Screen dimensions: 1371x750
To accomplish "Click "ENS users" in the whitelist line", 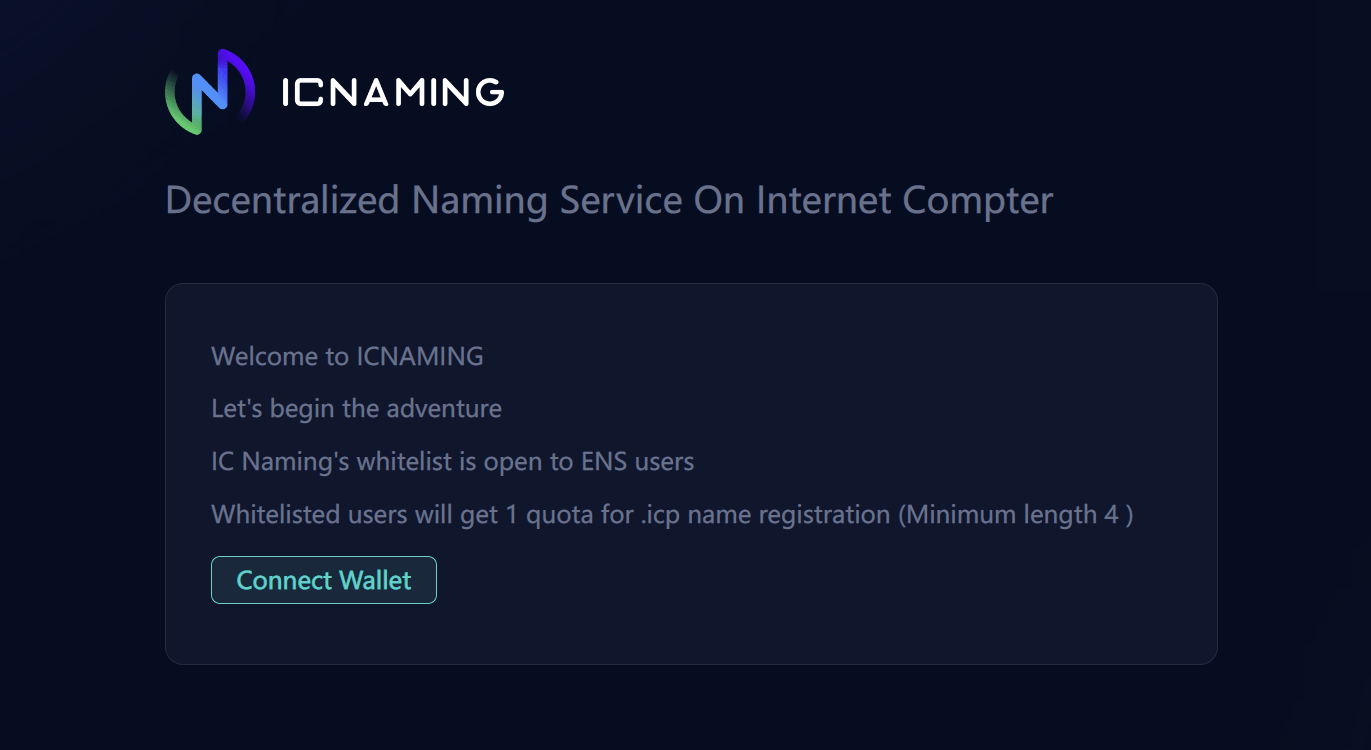I will click(x=637, y=462).
